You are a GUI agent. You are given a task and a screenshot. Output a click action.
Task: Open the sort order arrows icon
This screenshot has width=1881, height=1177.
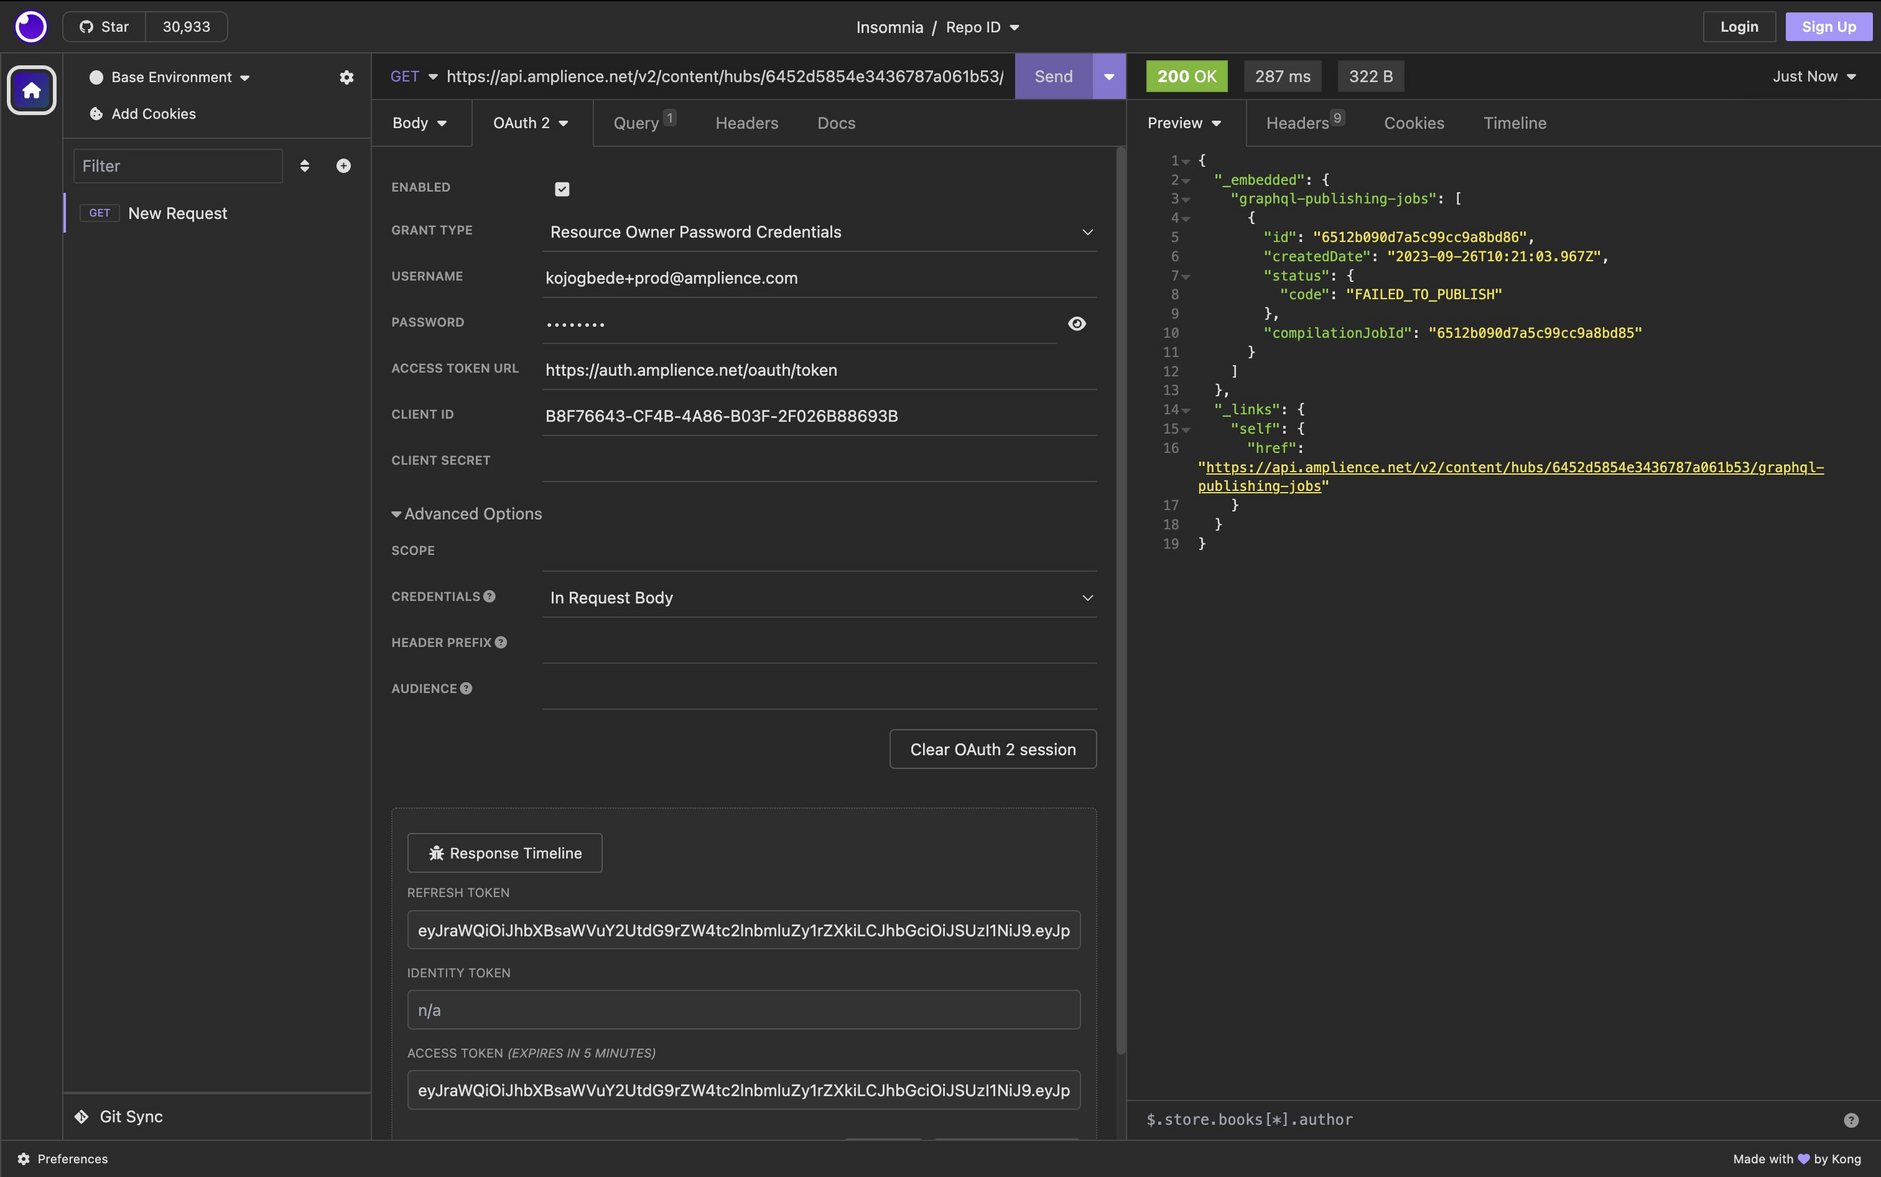click(305, 166)
